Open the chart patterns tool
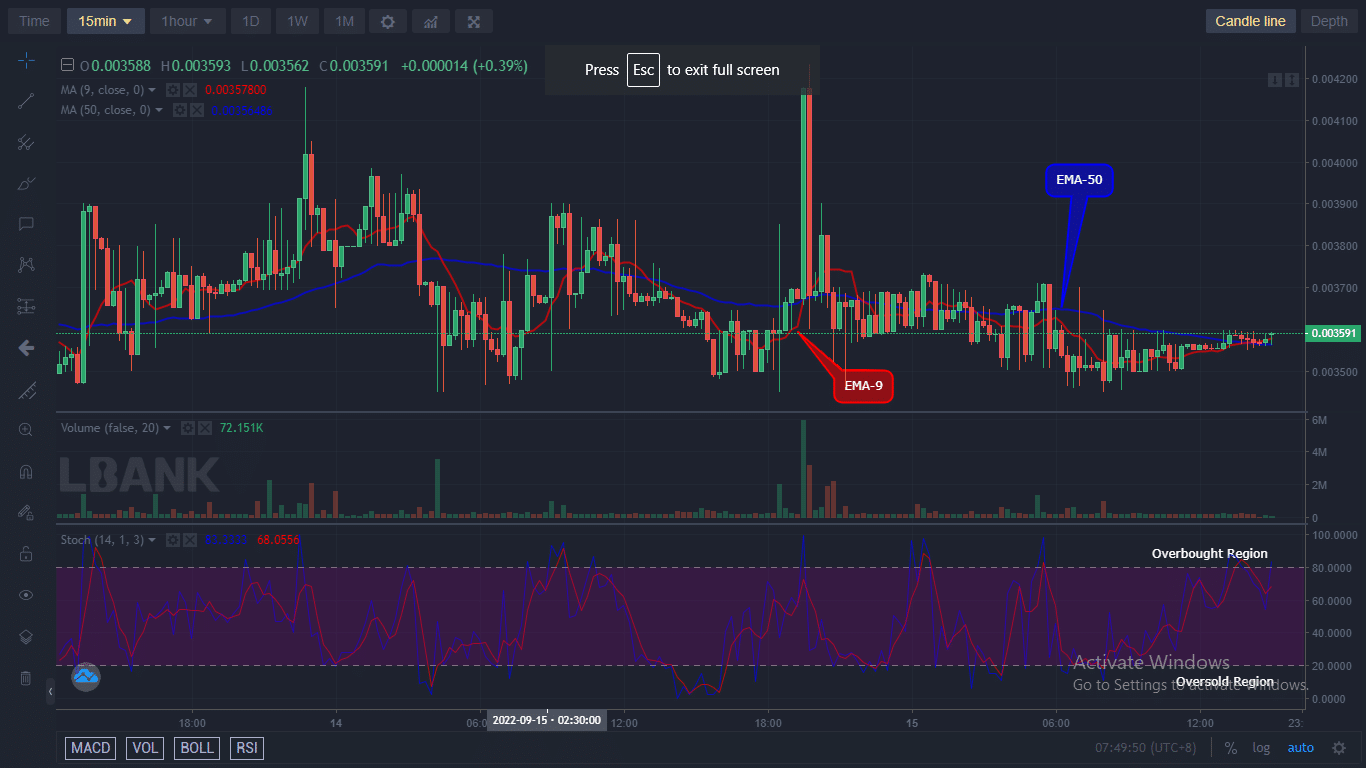Viewport: 1366px width, 768px height. point(26,265)
